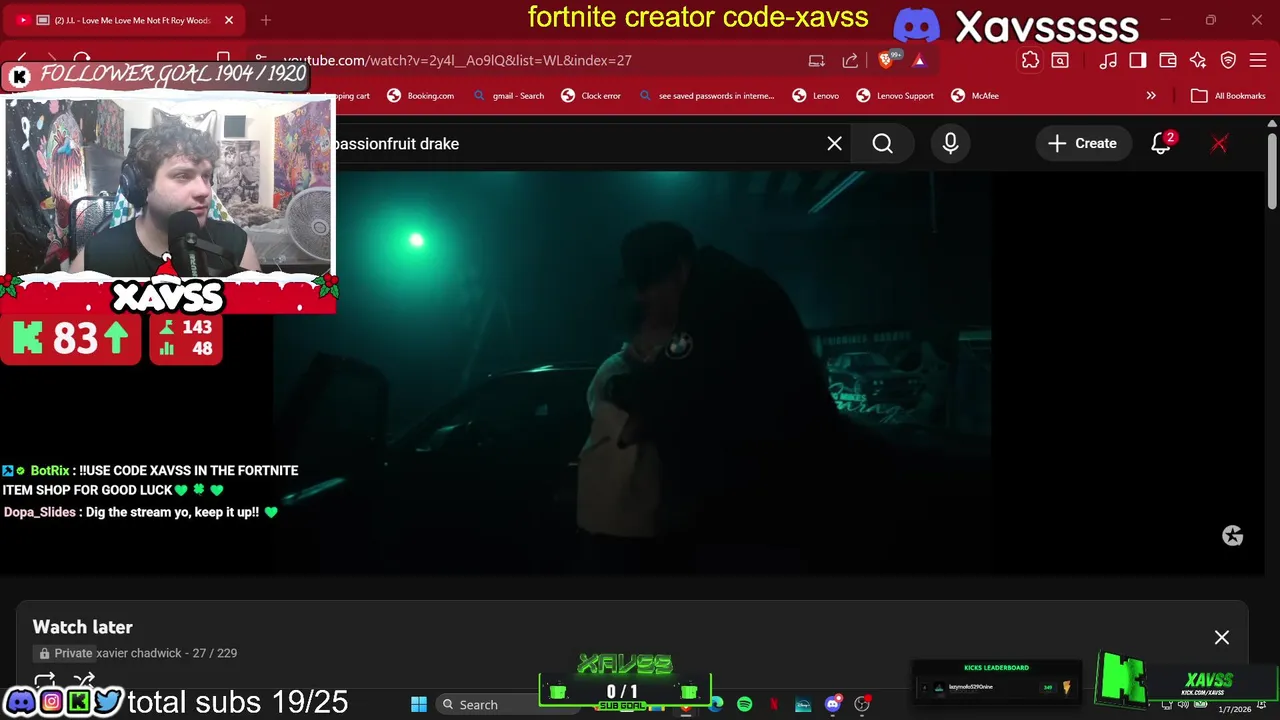Open the McAfee bookmark
This screenshot has width=1280, height=720.
[975, 96]
